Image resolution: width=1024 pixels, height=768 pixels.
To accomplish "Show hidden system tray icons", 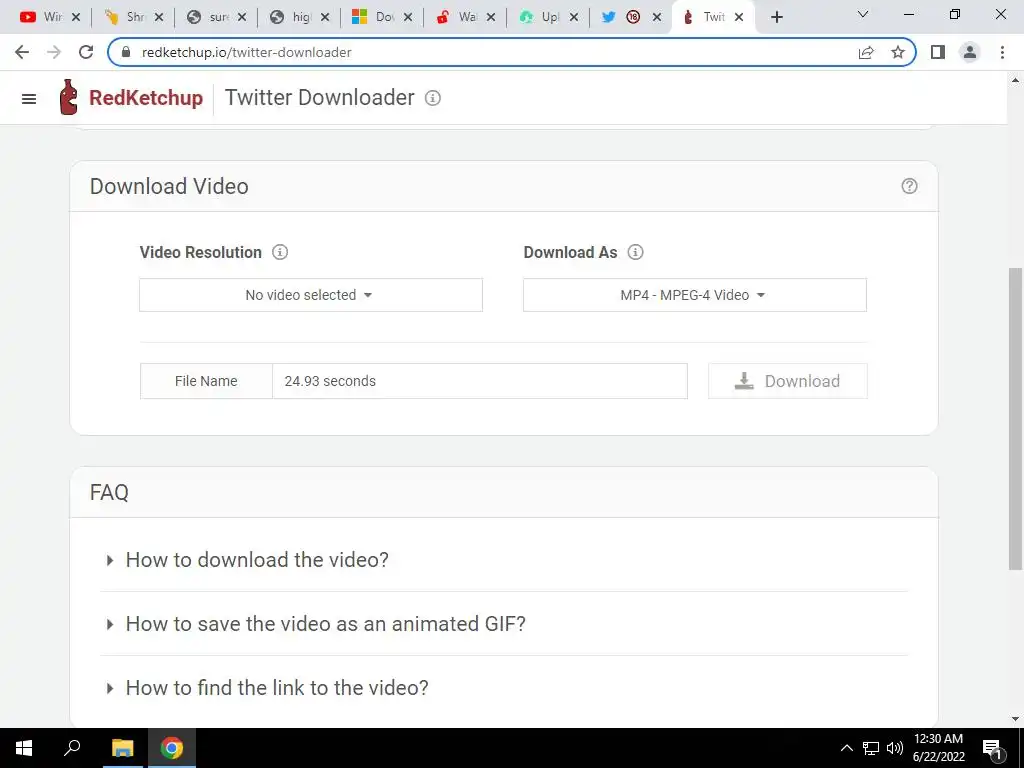I will pos(846,748).
